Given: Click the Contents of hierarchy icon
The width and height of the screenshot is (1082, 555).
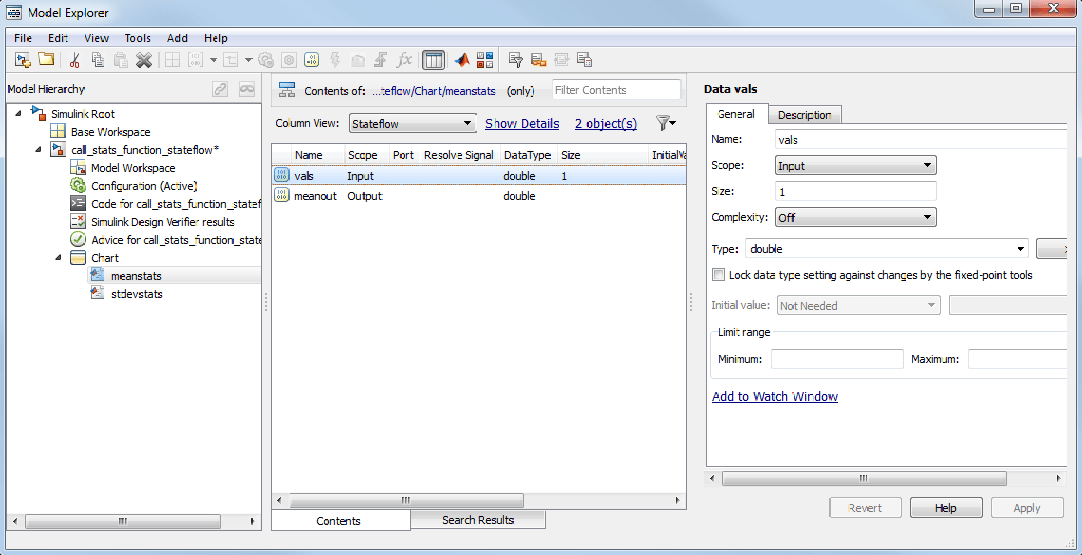Looking at the screenshot, I should point(287,90).
